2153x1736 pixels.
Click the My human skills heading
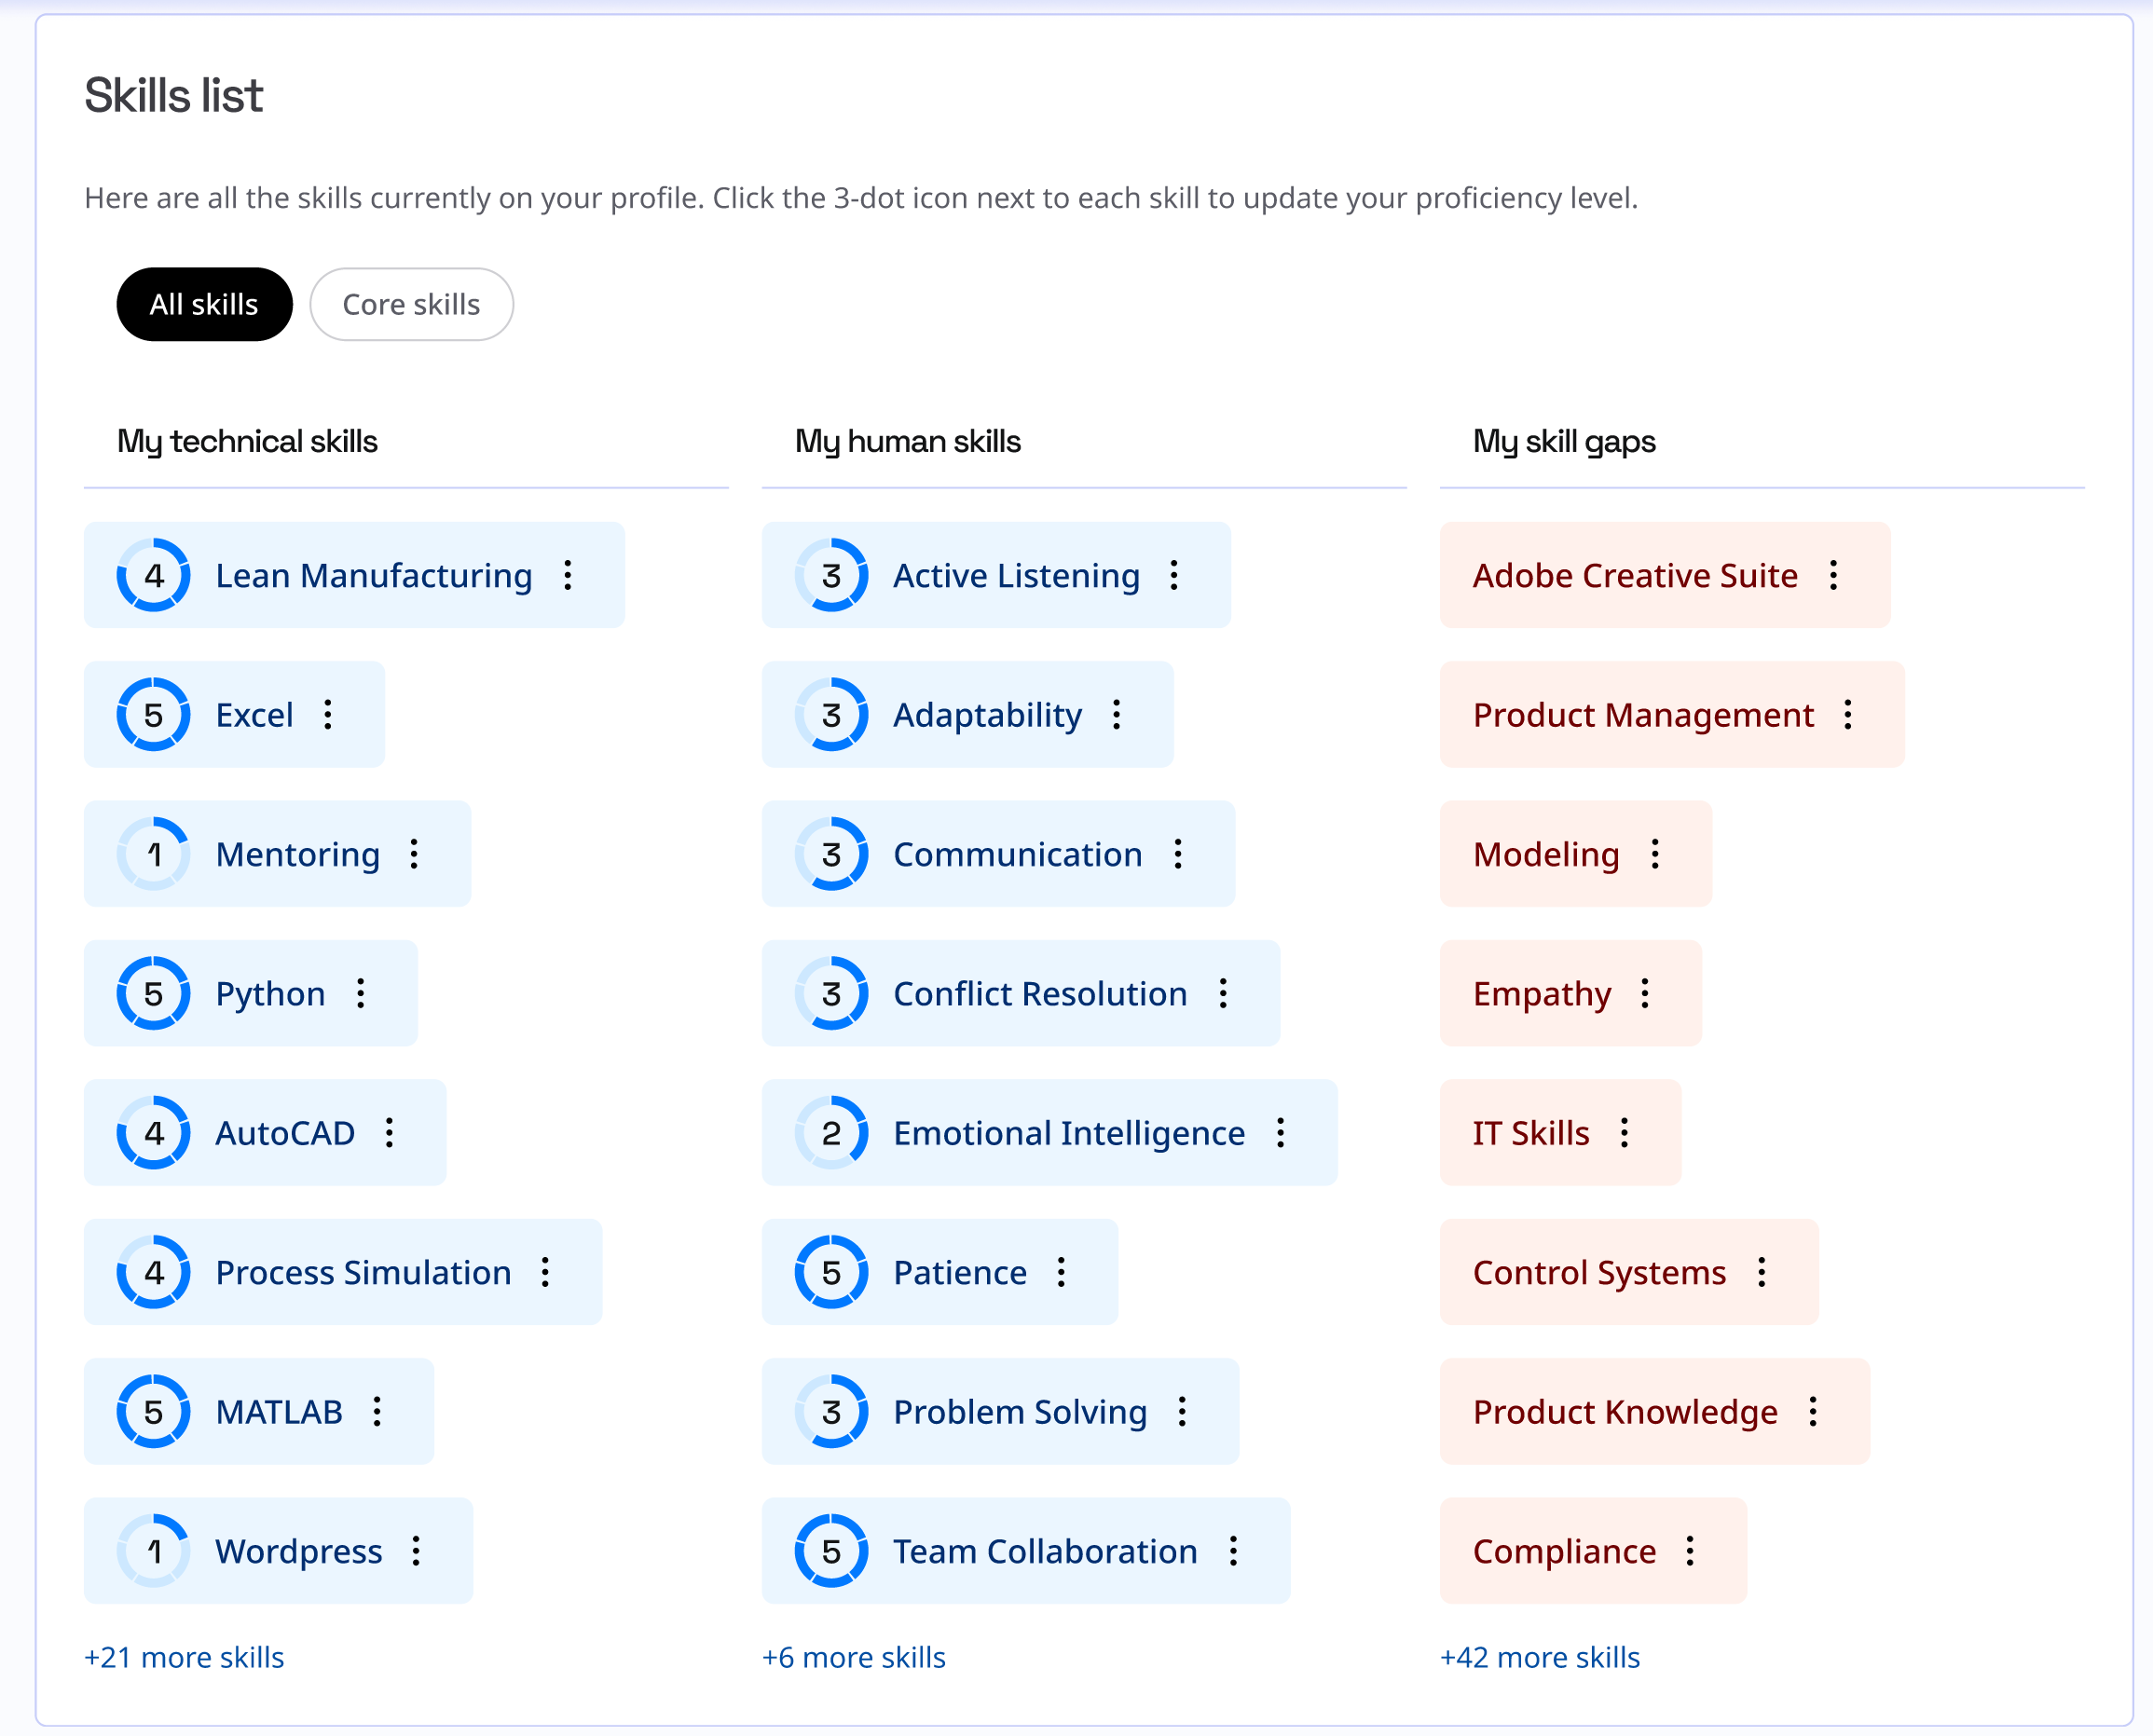click(908, 442)
